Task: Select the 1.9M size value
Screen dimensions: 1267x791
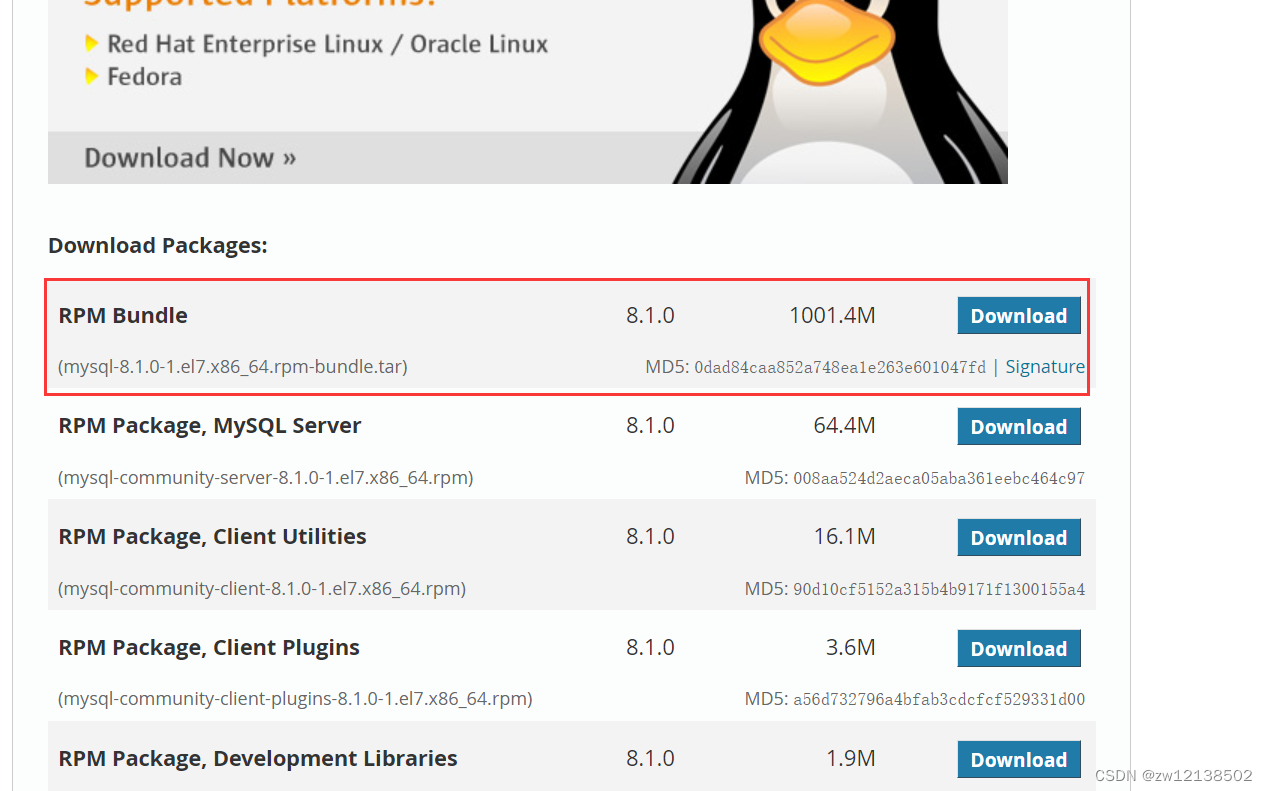Action: click(851, 759)
